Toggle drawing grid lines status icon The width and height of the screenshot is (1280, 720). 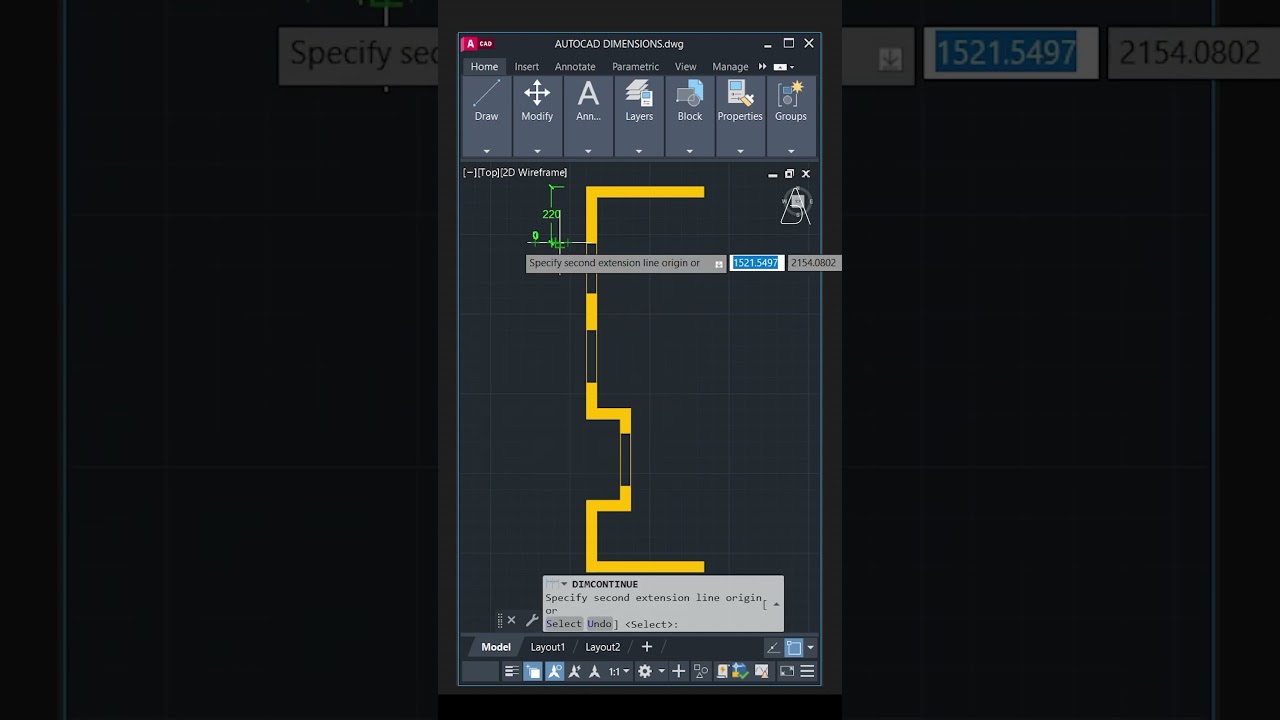pos(512,671)
